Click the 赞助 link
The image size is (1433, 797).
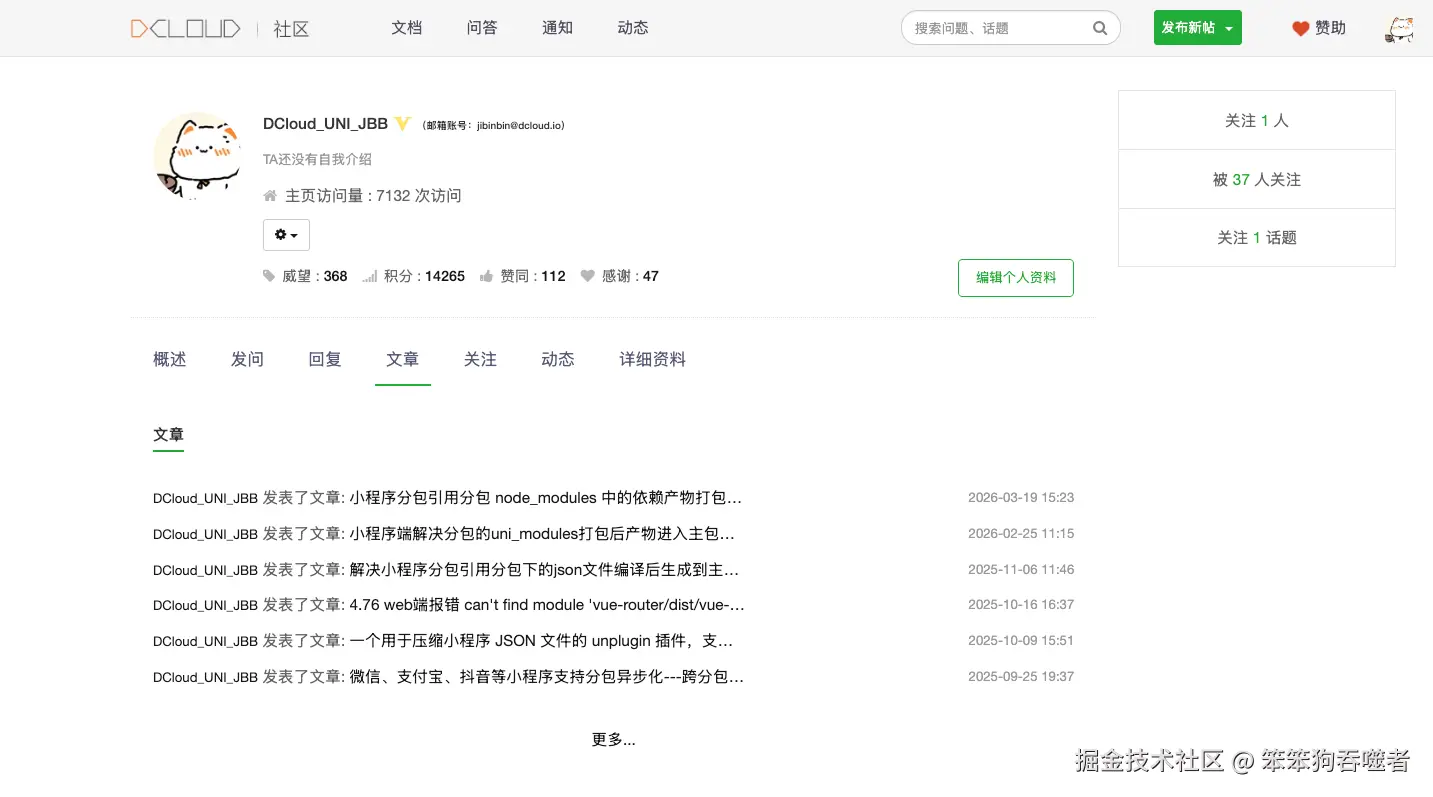1330,28
